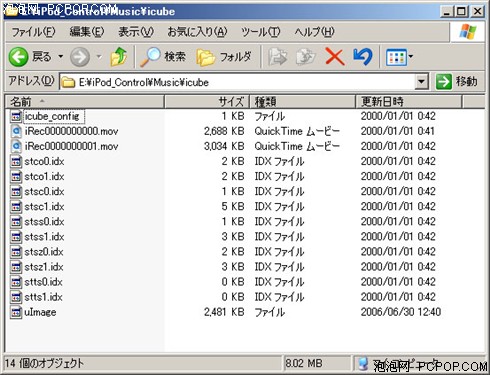This screenshot has width=490, height=375.
Task: Maximize the Explorer window
Action: click(462, 12)
